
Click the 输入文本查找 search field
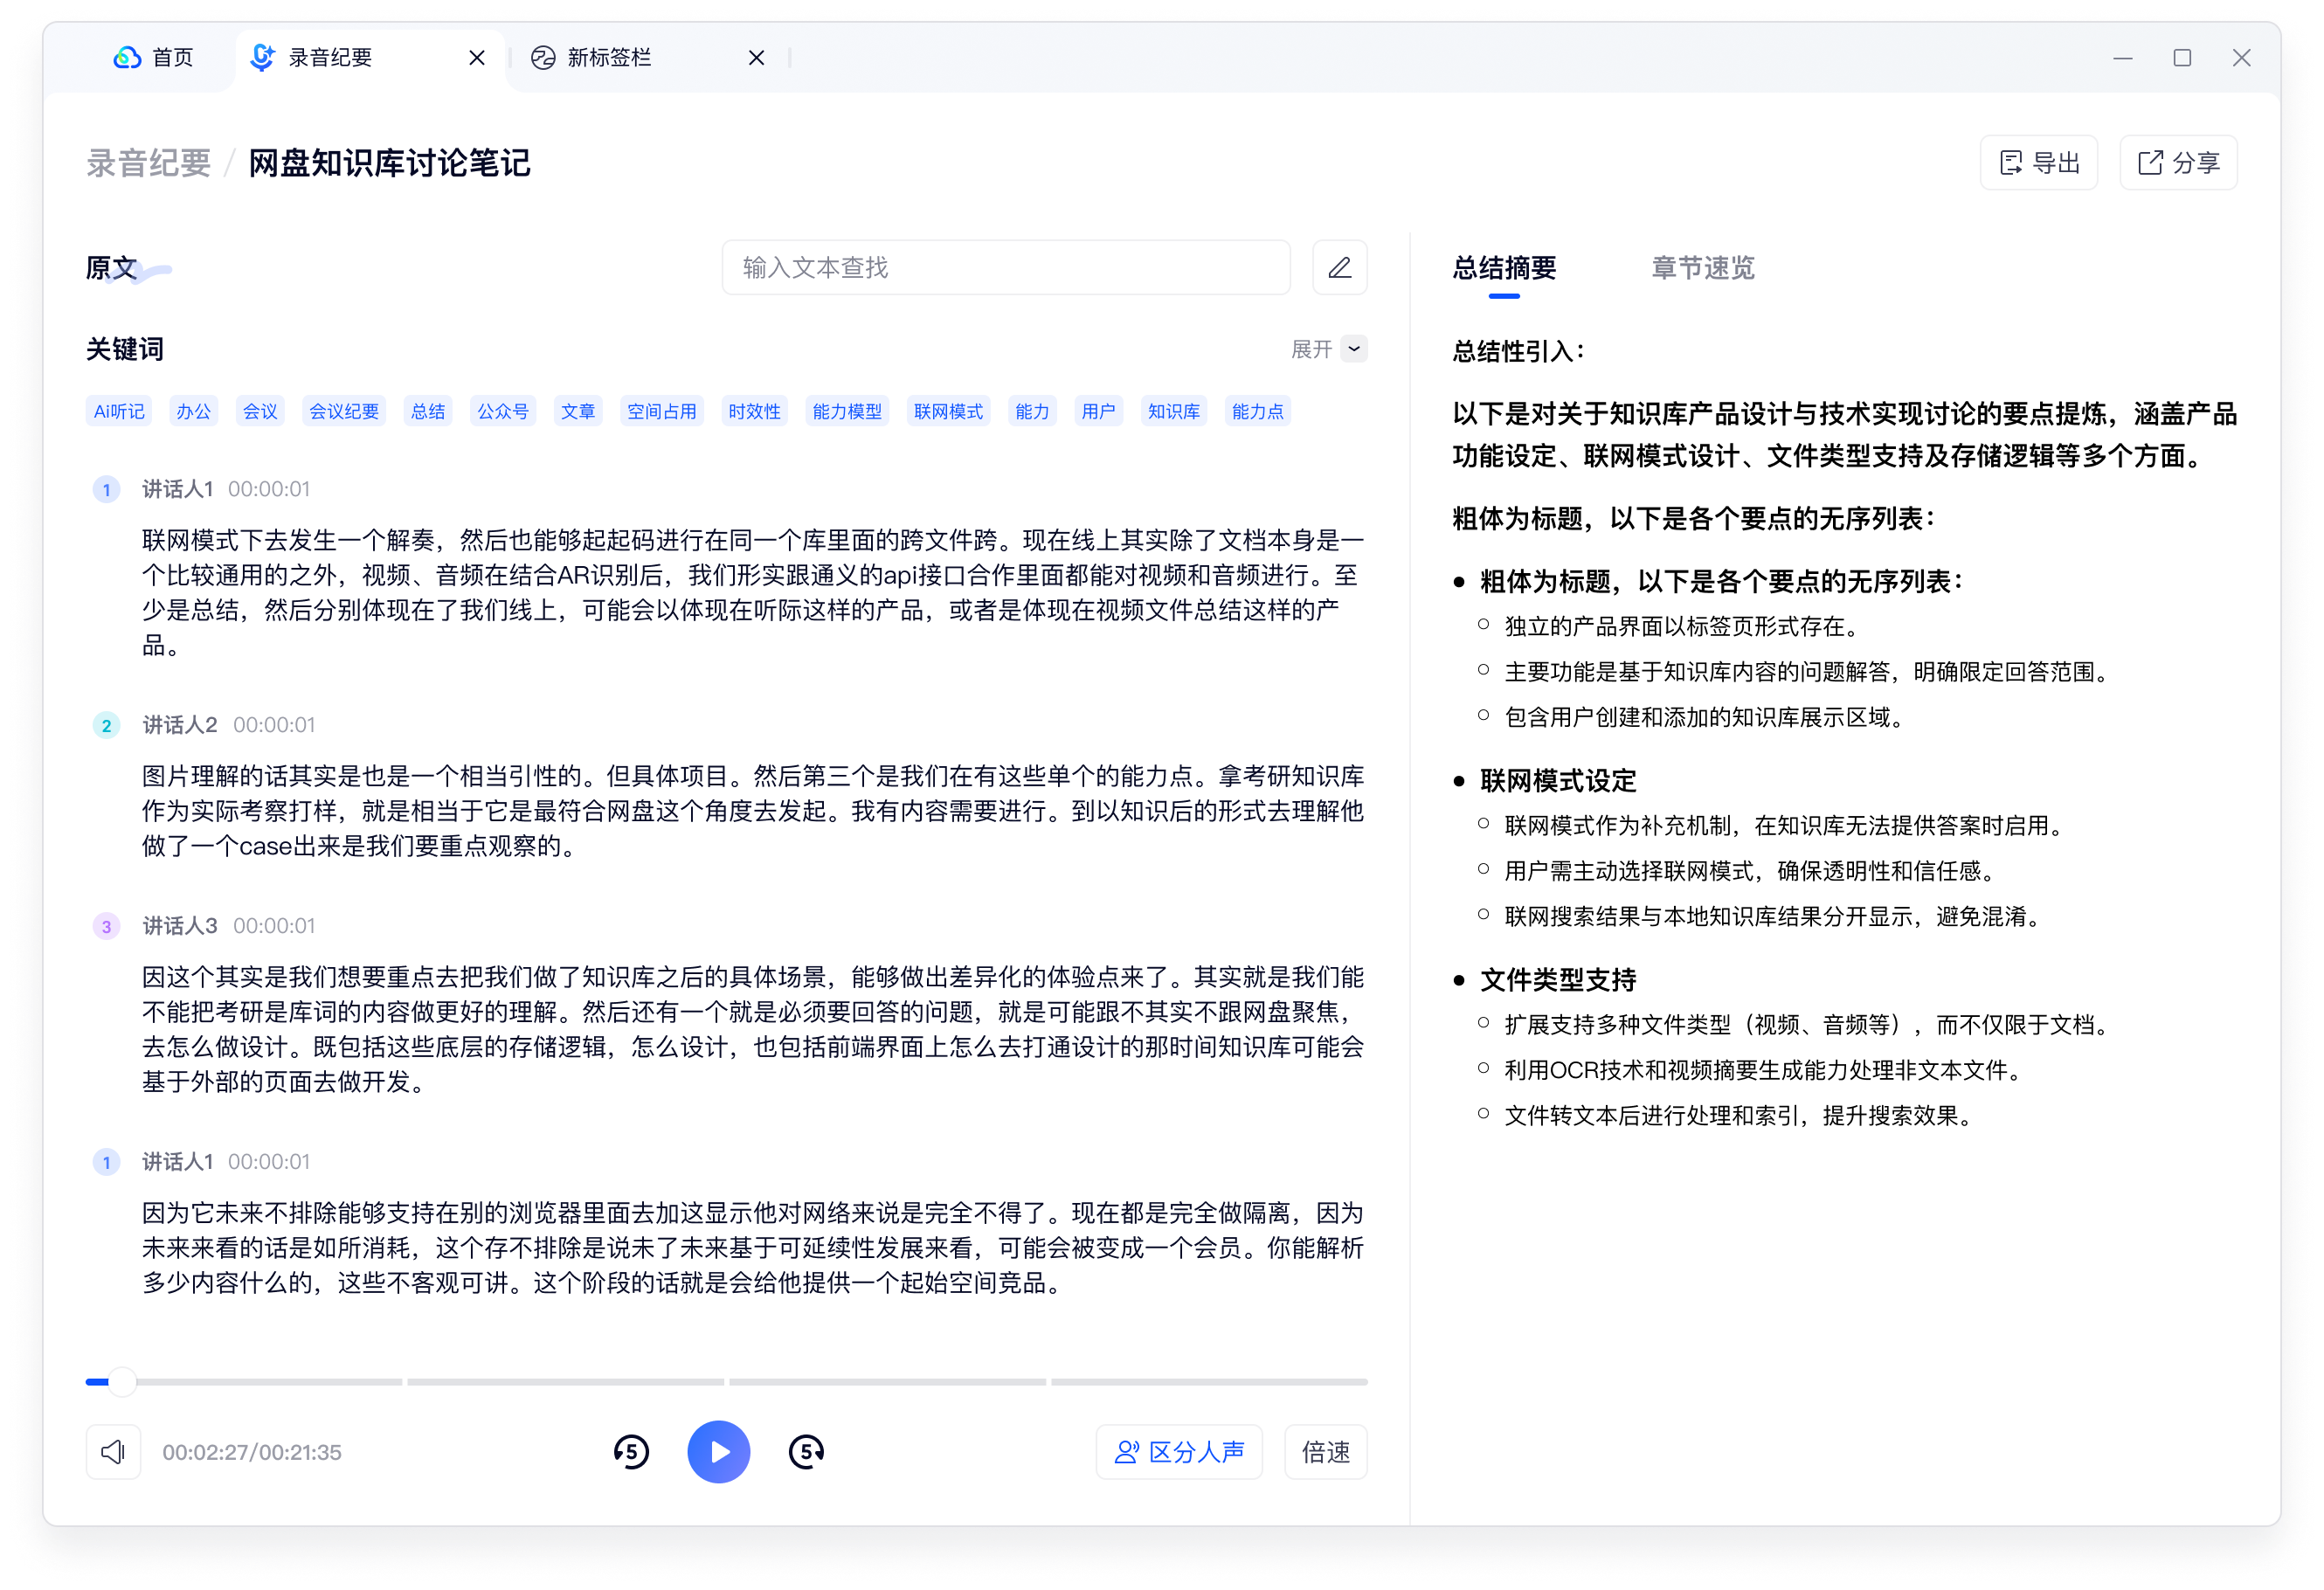[x=1006, y=268]
